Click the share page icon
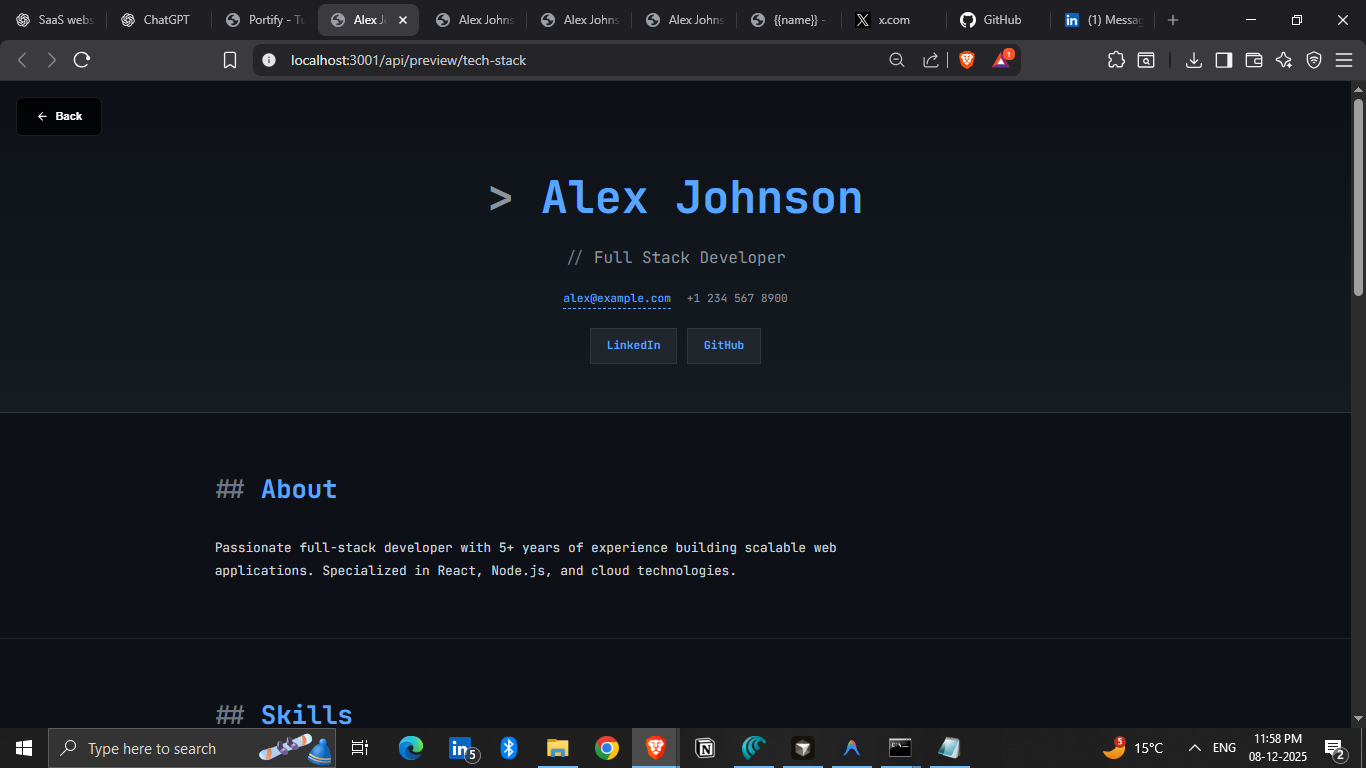The width and height of the screenshot is (1366, 768). (930, 60)
